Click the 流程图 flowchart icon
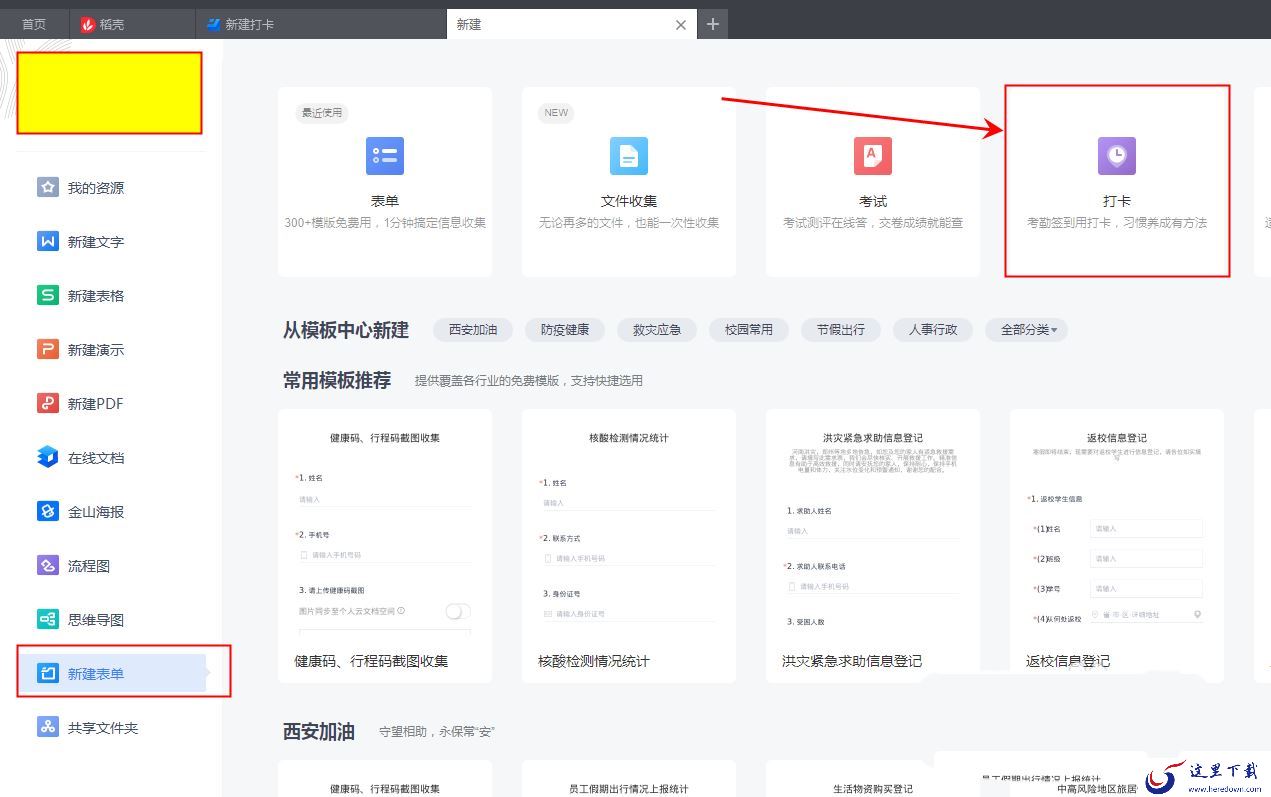Image resolution: width=1271 pixels, height=797 pixels. (x=48, y=565)
